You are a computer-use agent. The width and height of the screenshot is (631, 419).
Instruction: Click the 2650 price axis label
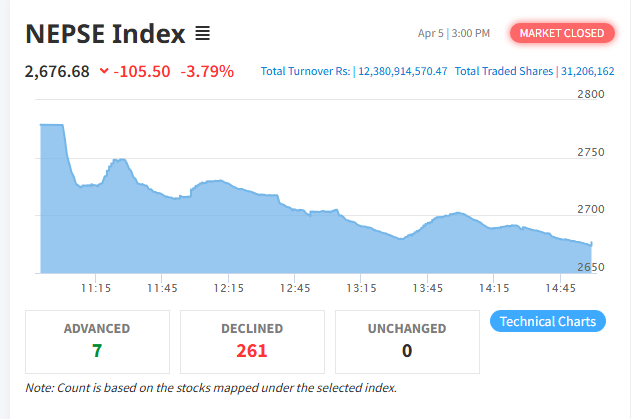(x=592, y=267)
